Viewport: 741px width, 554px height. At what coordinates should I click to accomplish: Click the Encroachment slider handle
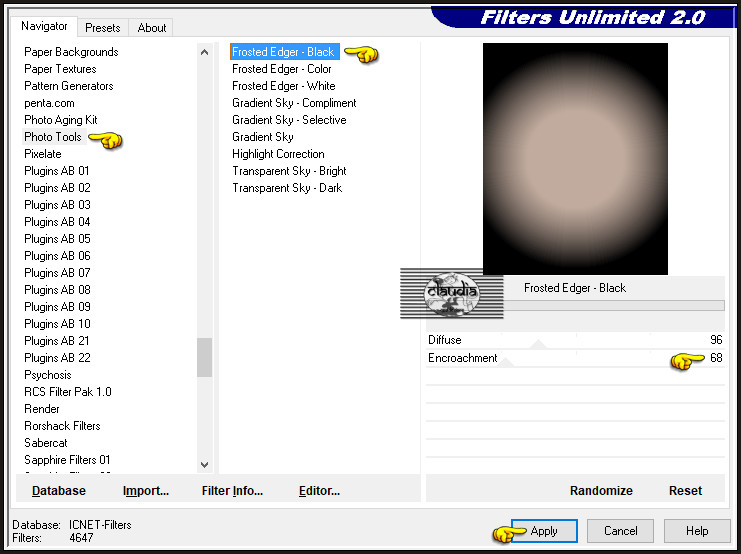(505, 363)
